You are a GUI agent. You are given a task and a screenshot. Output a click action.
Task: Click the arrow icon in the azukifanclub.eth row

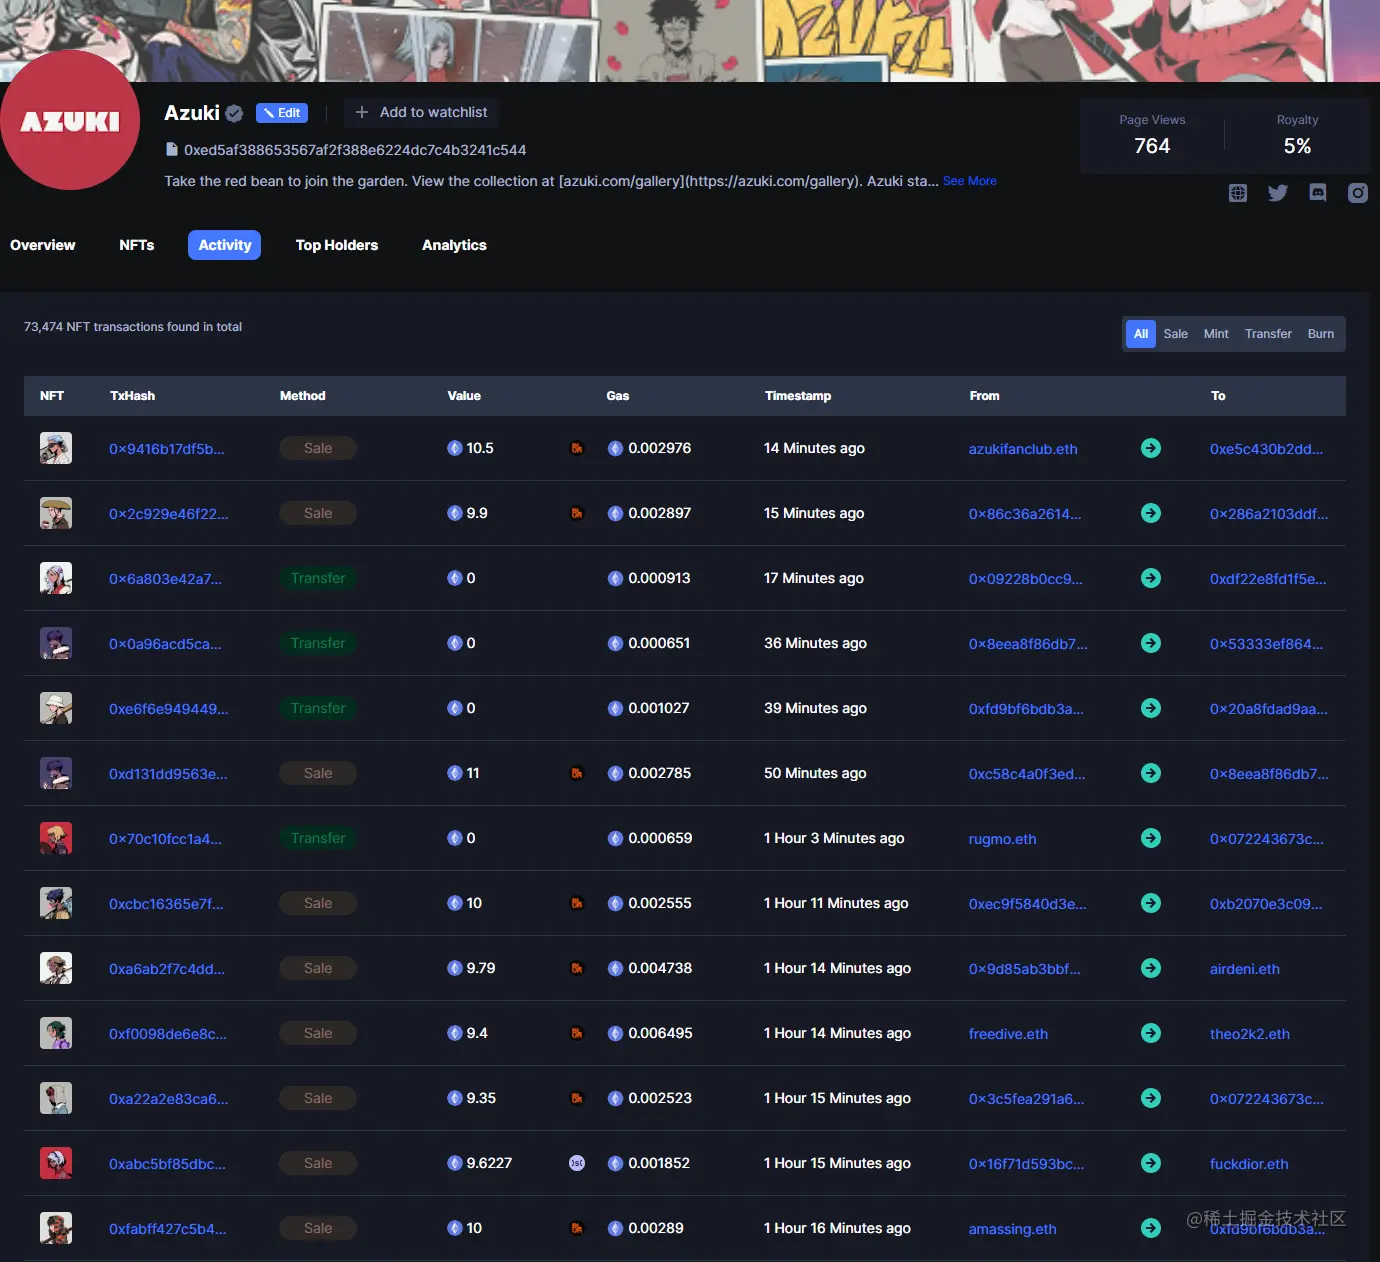[1151, 448]
